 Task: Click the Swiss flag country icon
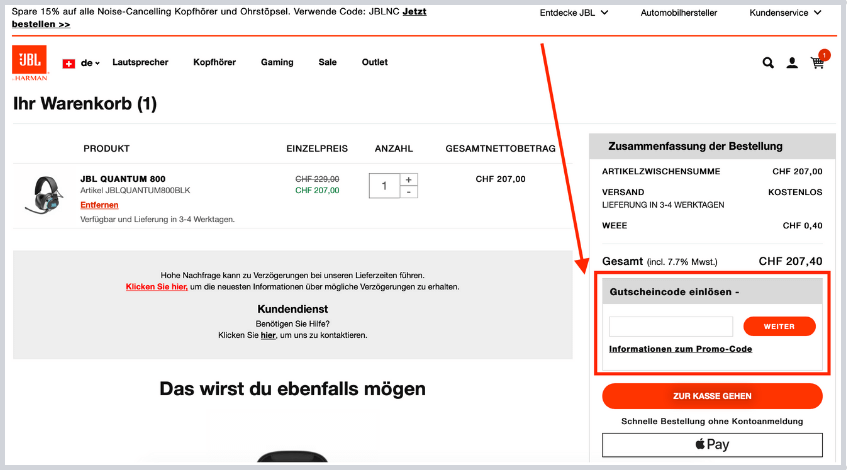[69, 64]
